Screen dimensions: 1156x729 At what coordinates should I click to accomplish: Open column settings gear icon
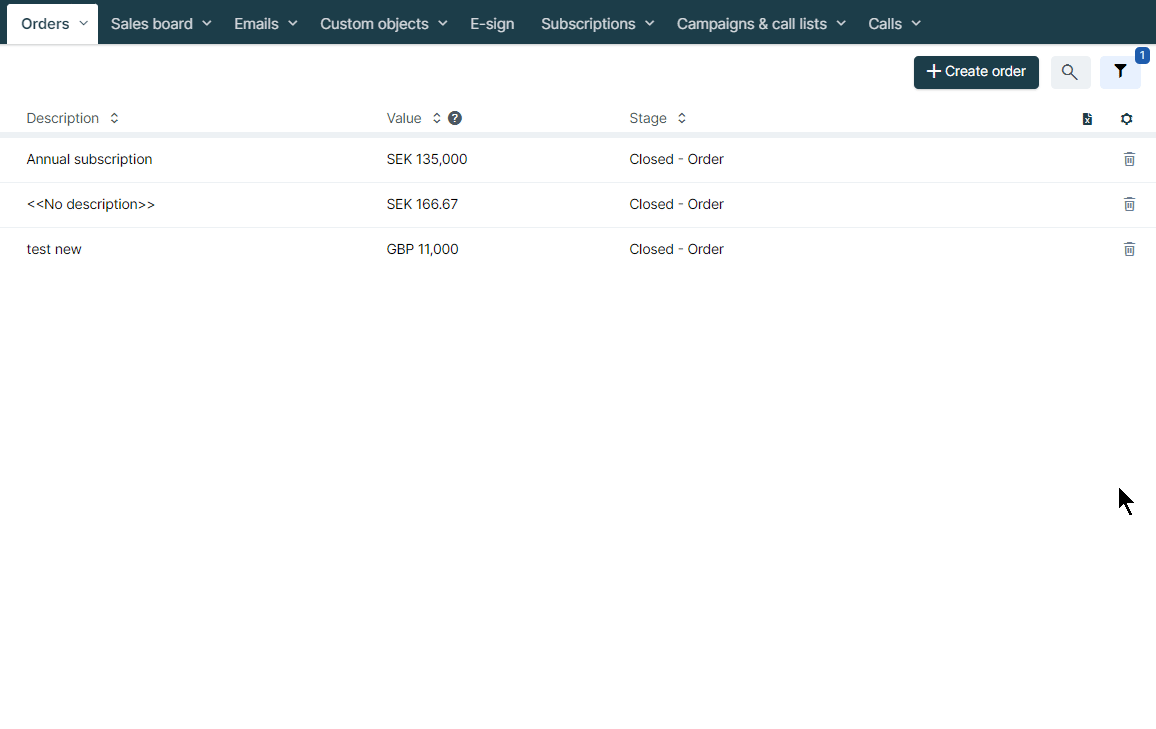click(x=1127, y=119)
